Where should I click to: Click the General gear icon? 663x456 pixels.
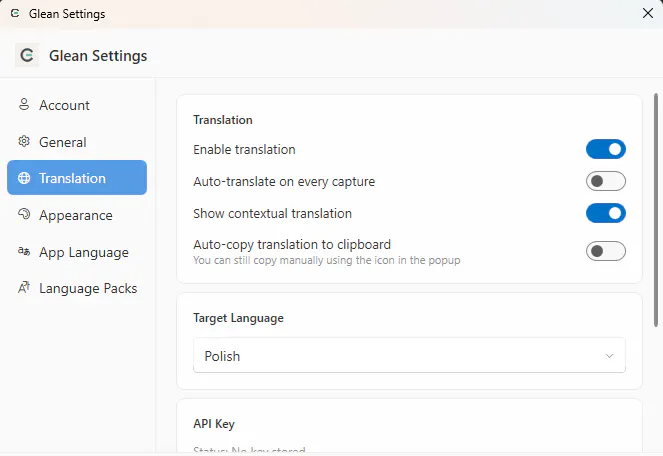[24, 141]
